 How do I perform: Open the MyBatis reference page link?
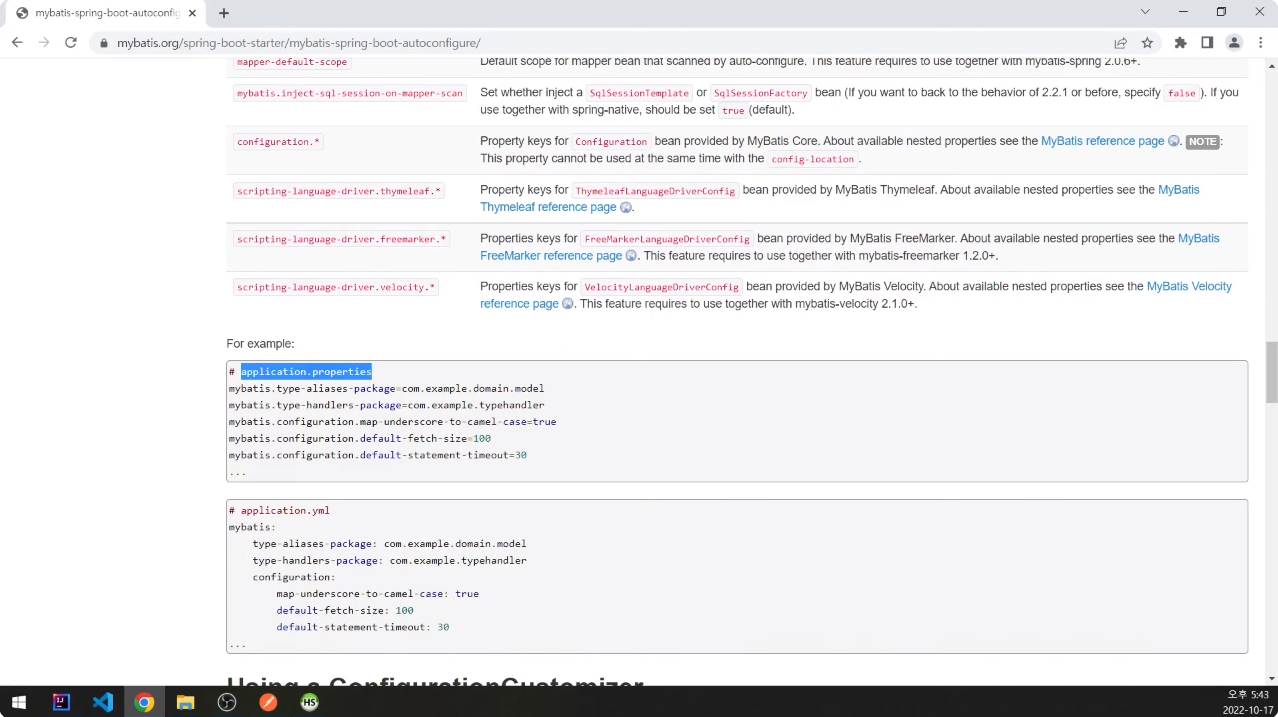1102,141
